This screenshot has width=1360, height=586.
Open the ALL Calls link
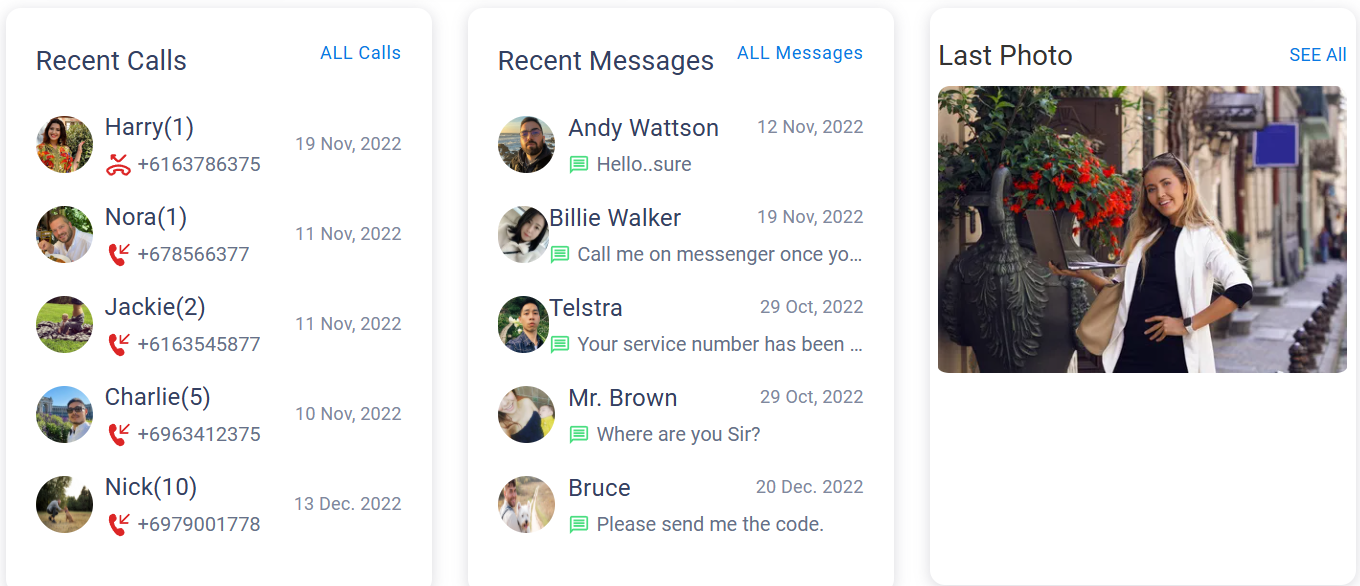[x=360, y=53]
